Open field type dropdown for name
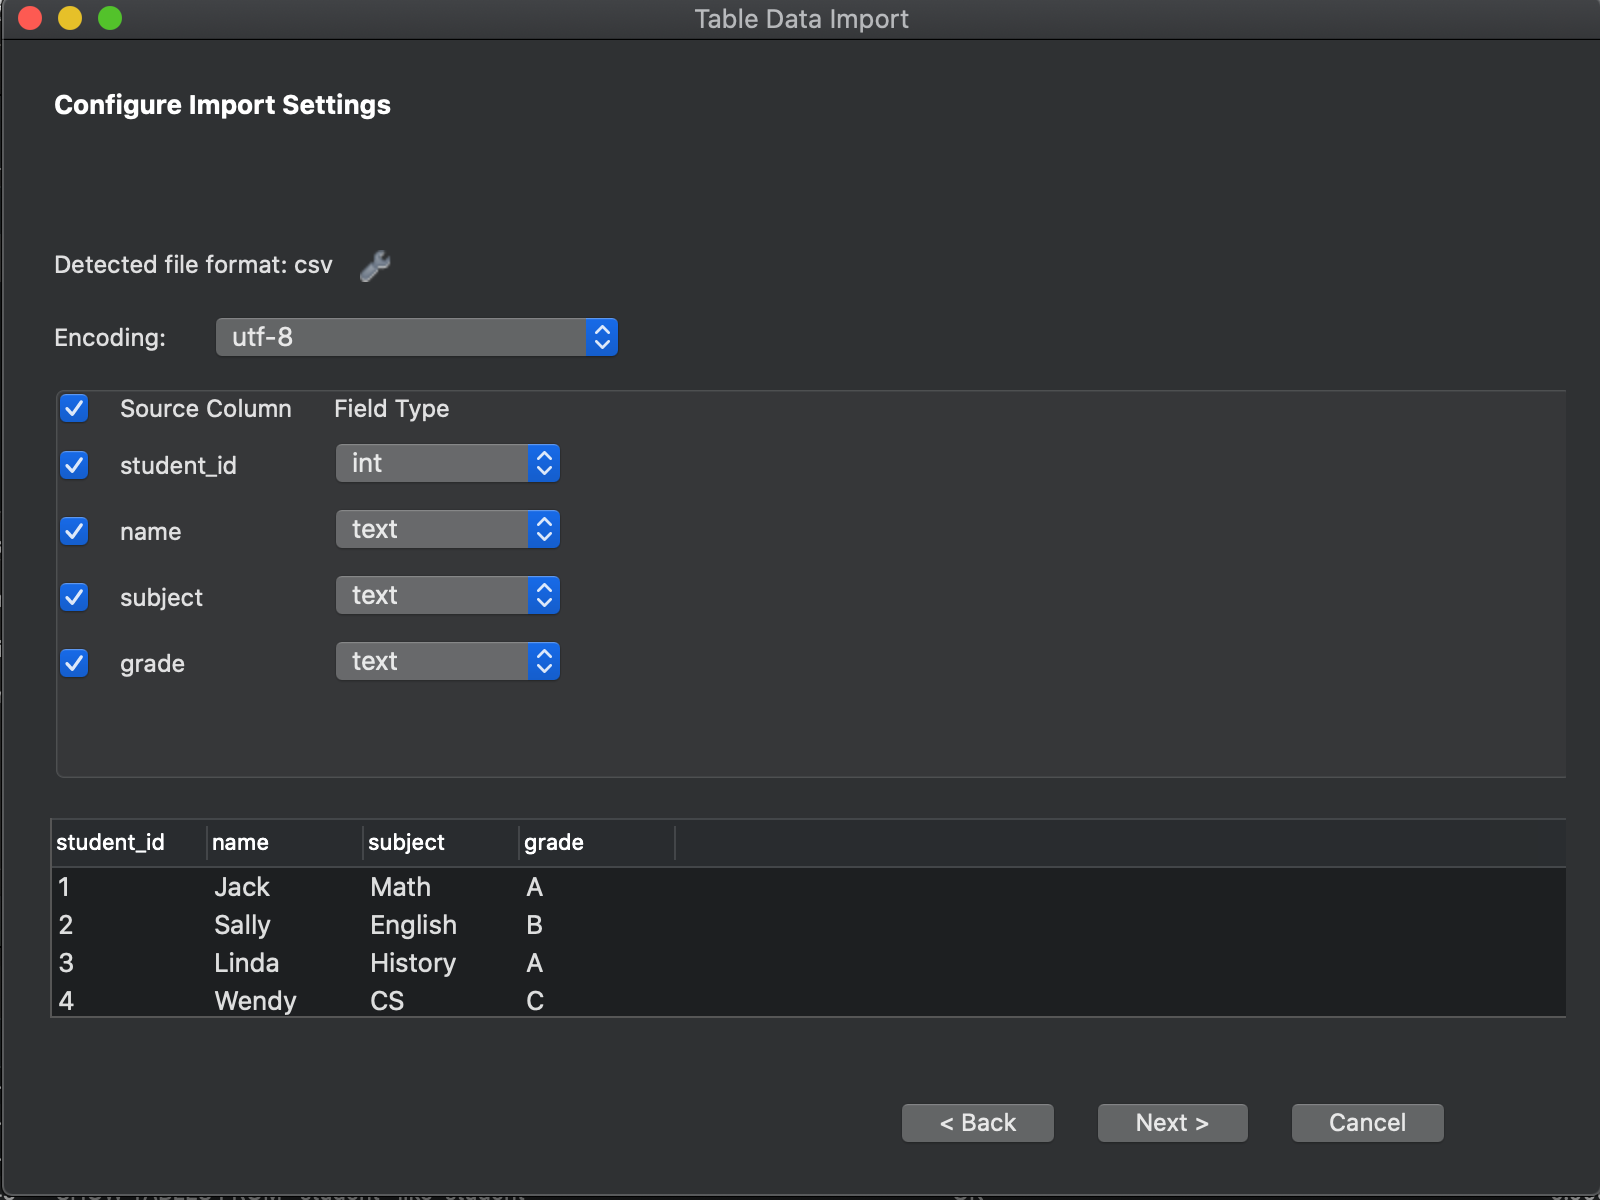 (447, 529)
